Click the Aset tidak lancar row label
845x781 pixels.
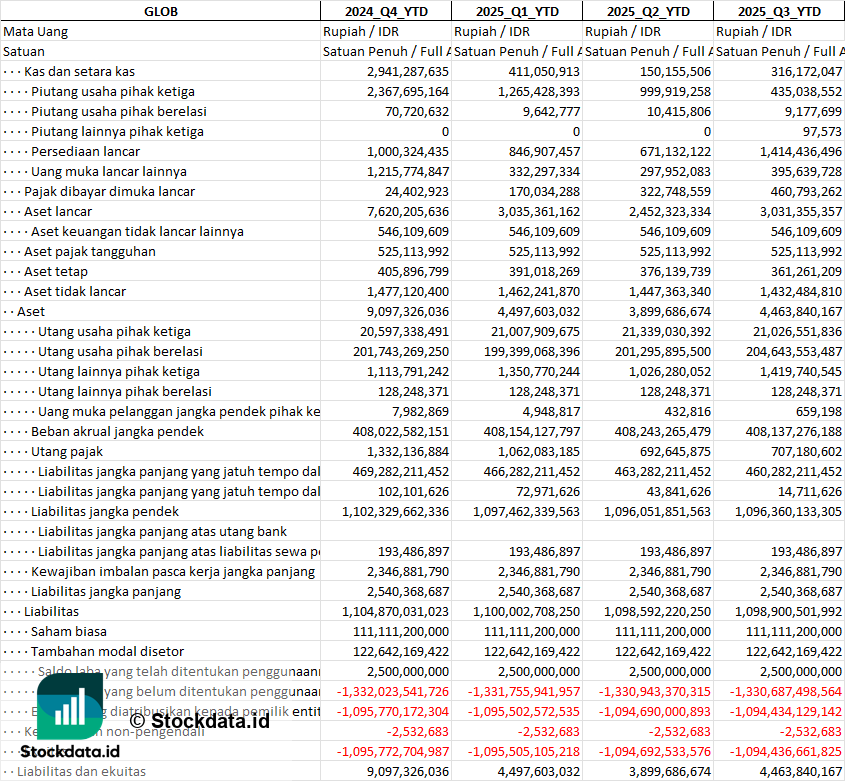75,291
